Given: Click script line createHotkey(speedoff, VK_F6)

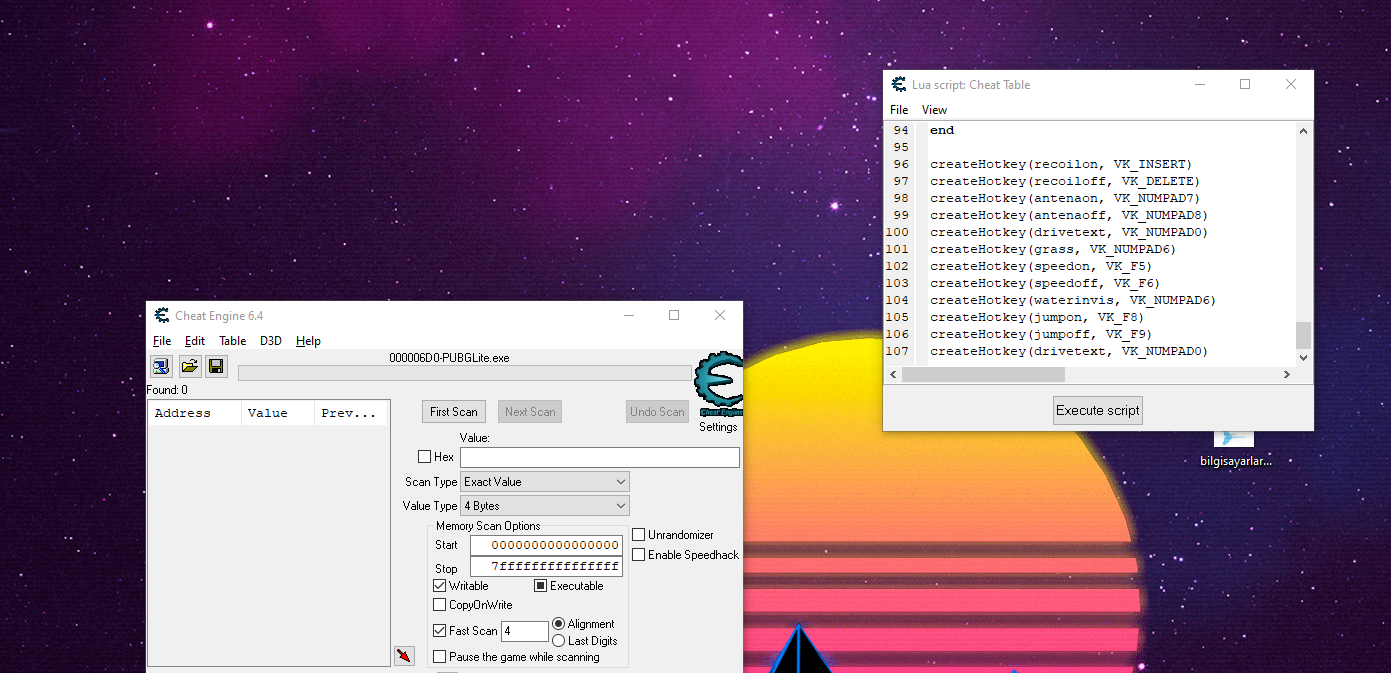Looking at the screenshot, I should coord(1045,283).
